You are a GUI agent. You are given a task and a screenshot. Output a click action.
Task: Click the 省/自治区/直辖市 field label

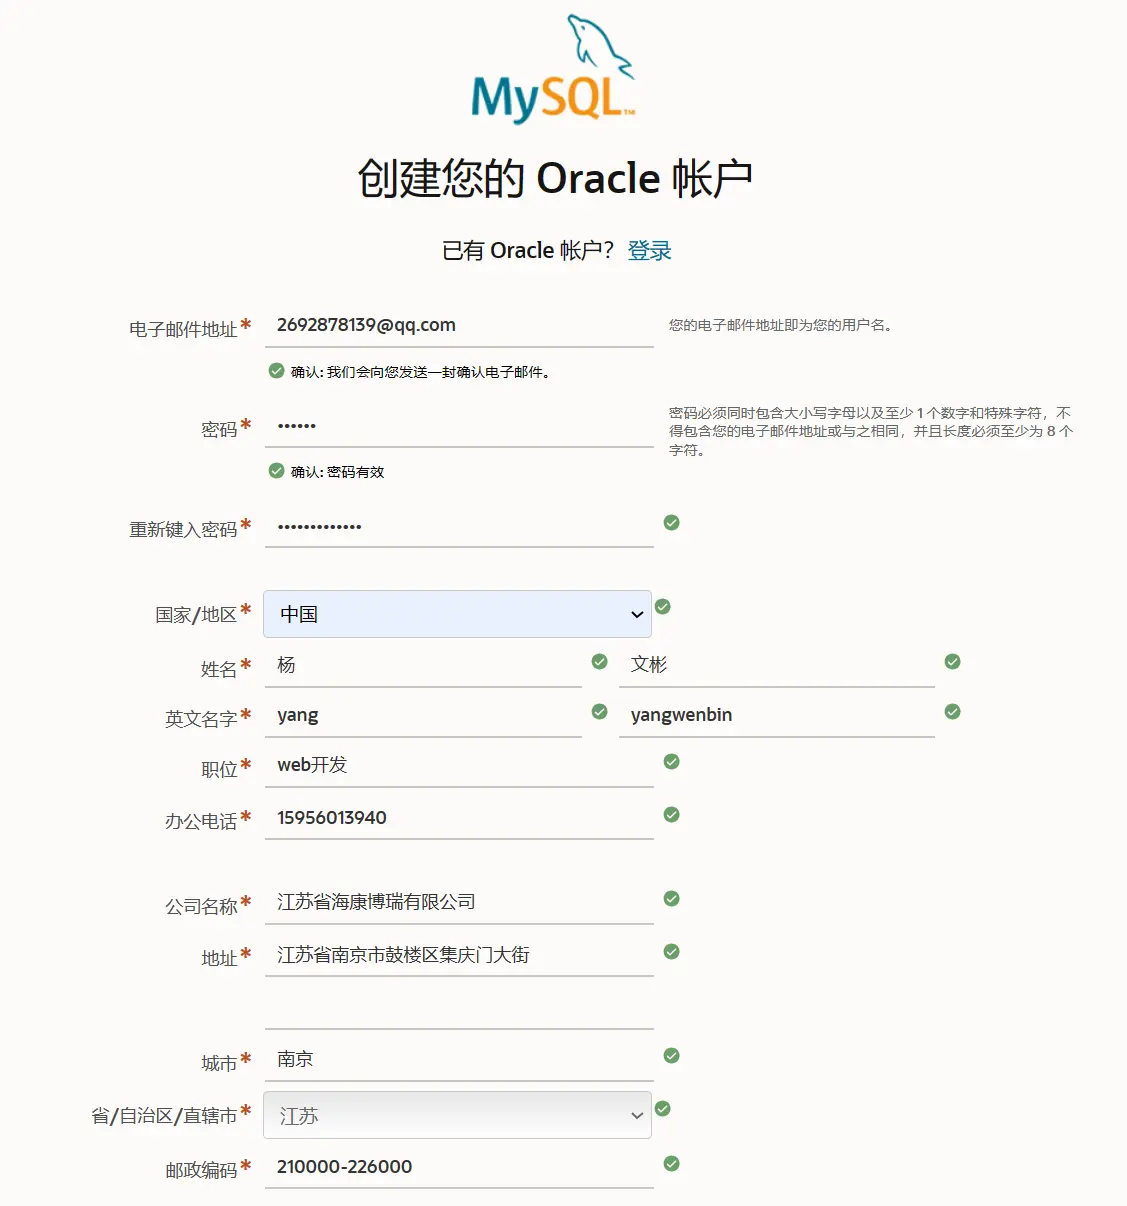pos(164,1116)
